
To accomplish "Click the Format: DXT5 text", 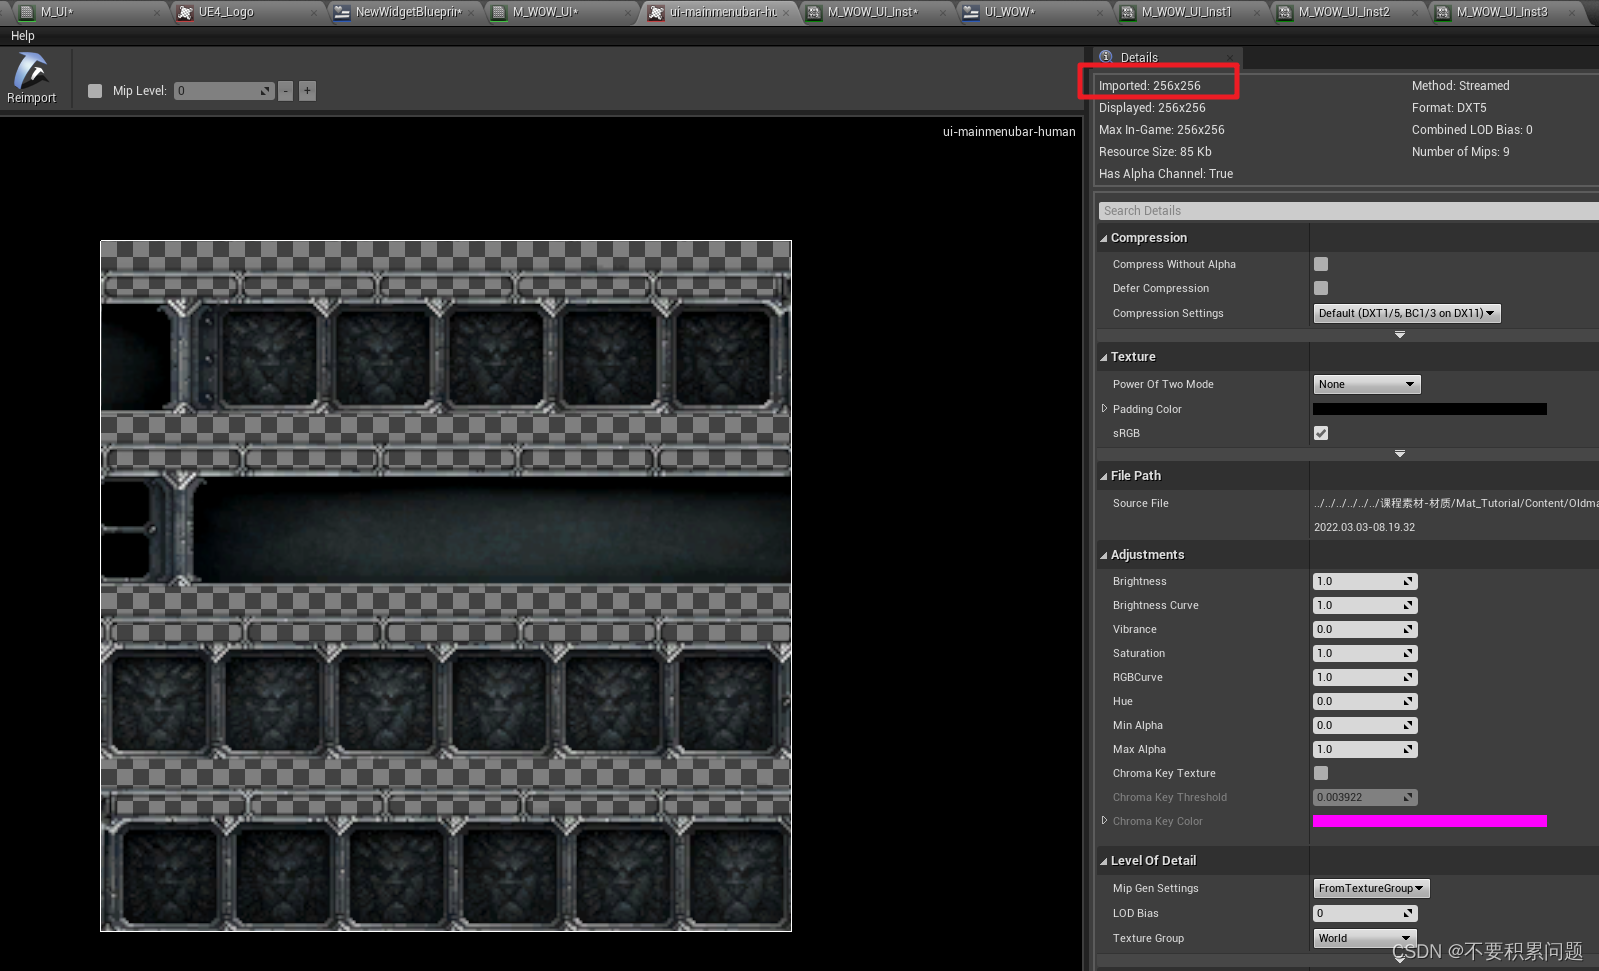I will click(x=1449, y=108).
